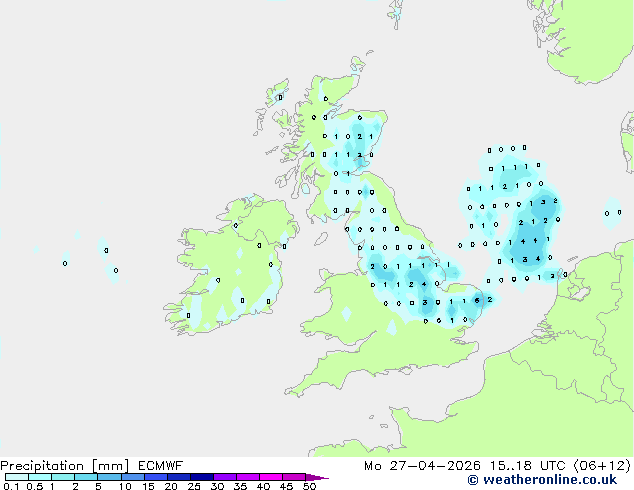Click the 2–5 mm legend color swatch

click(86, 477)
